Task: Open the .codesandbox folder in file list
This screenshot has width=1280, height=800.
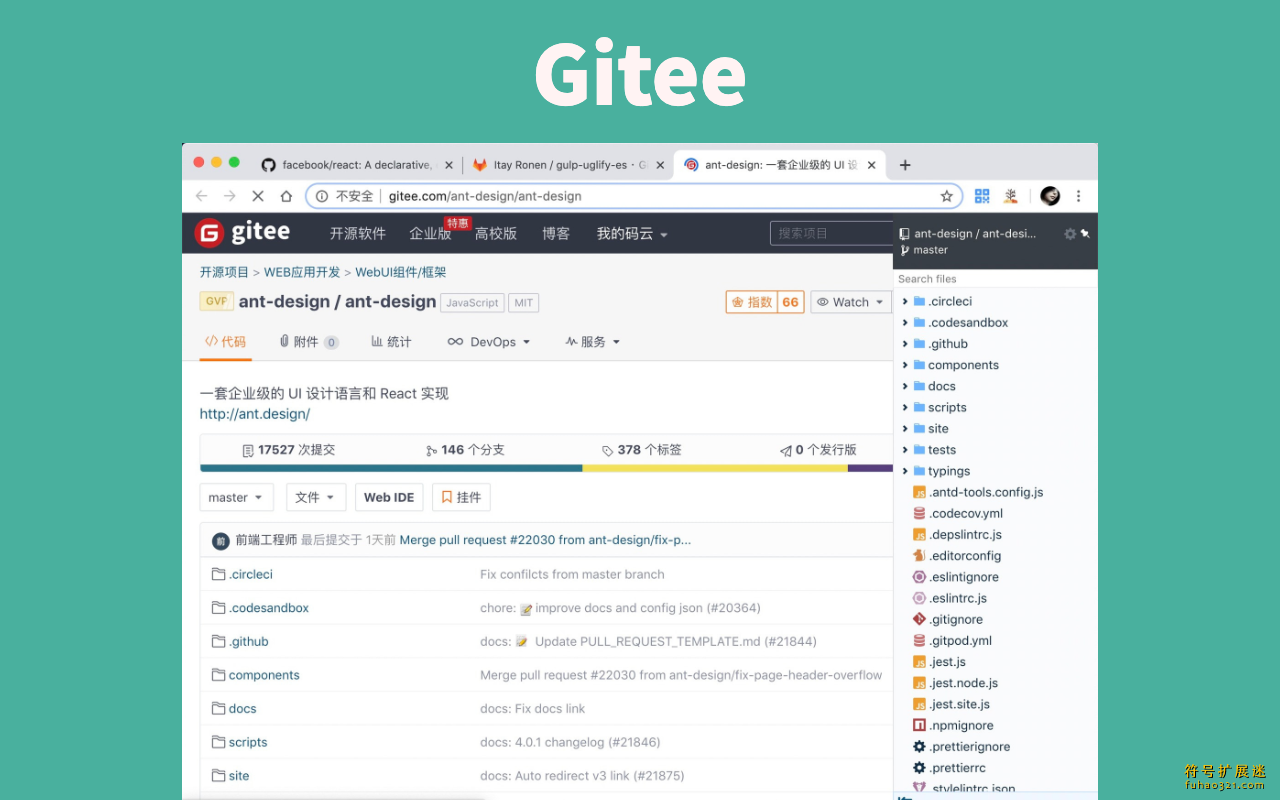Action: [269, 608]
